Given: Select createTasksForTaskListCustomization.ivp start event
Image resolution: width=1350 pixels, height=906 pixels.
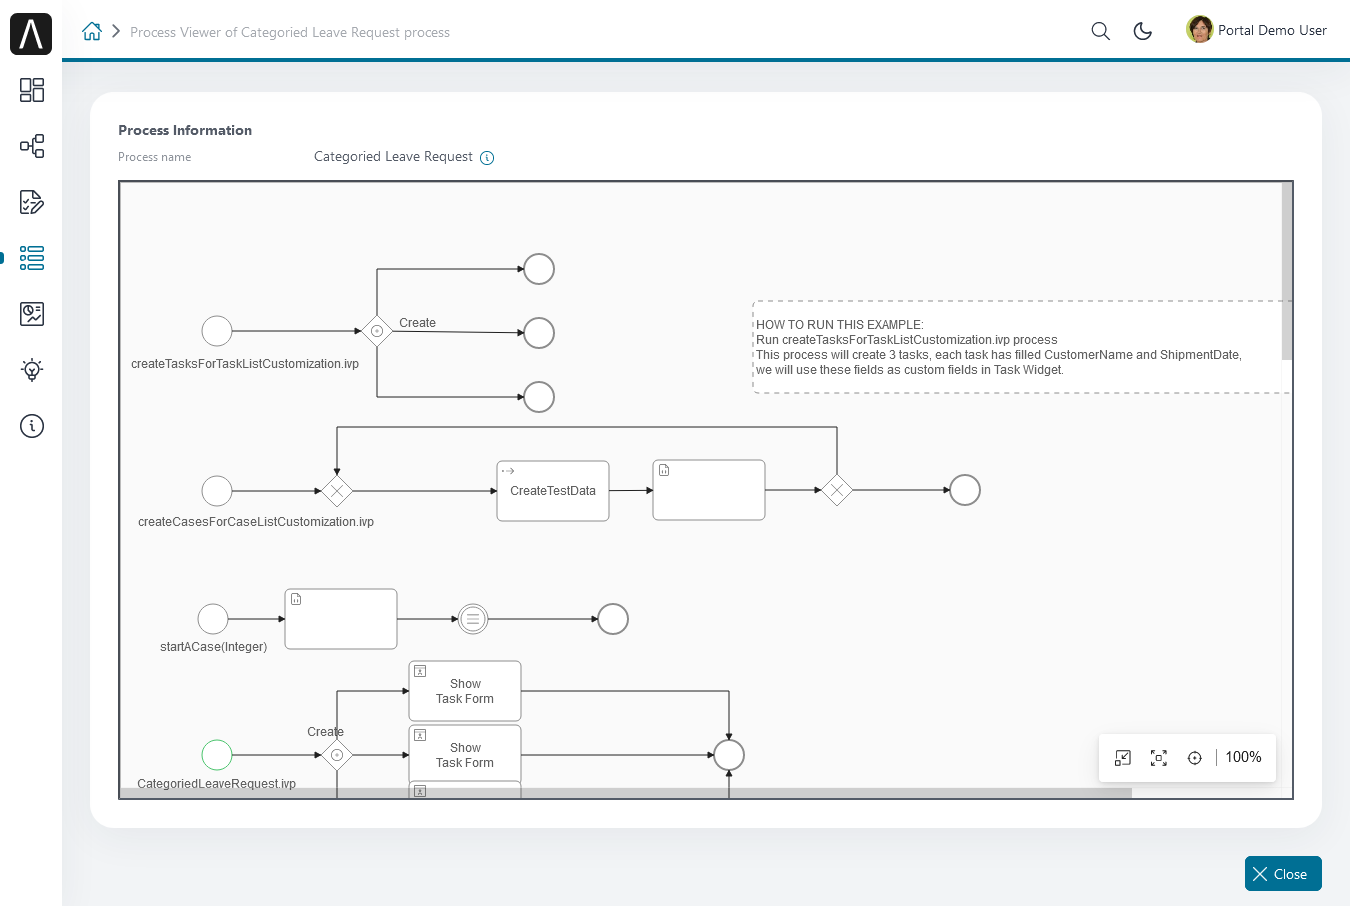Looking at the screenshot, I should (x=217, y=331).
